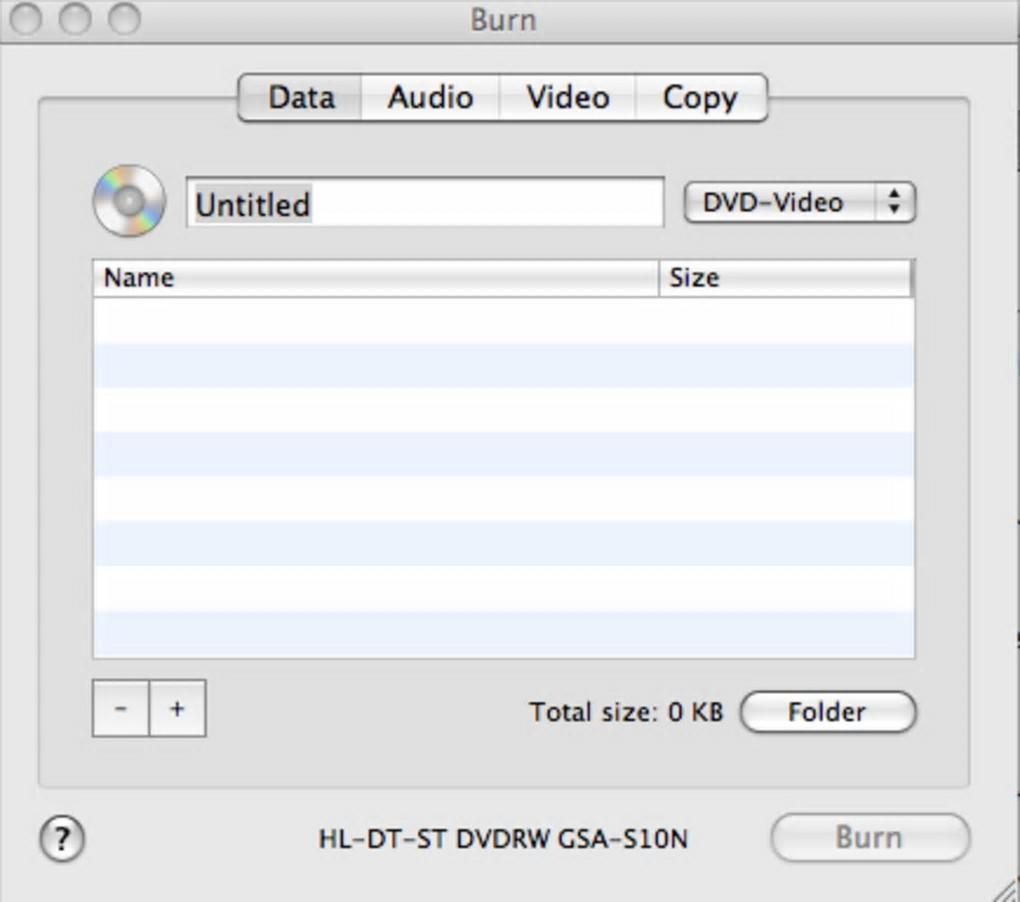Sort files by the Size column header
The image size is (1020, 902).
(x=785, y=278)
